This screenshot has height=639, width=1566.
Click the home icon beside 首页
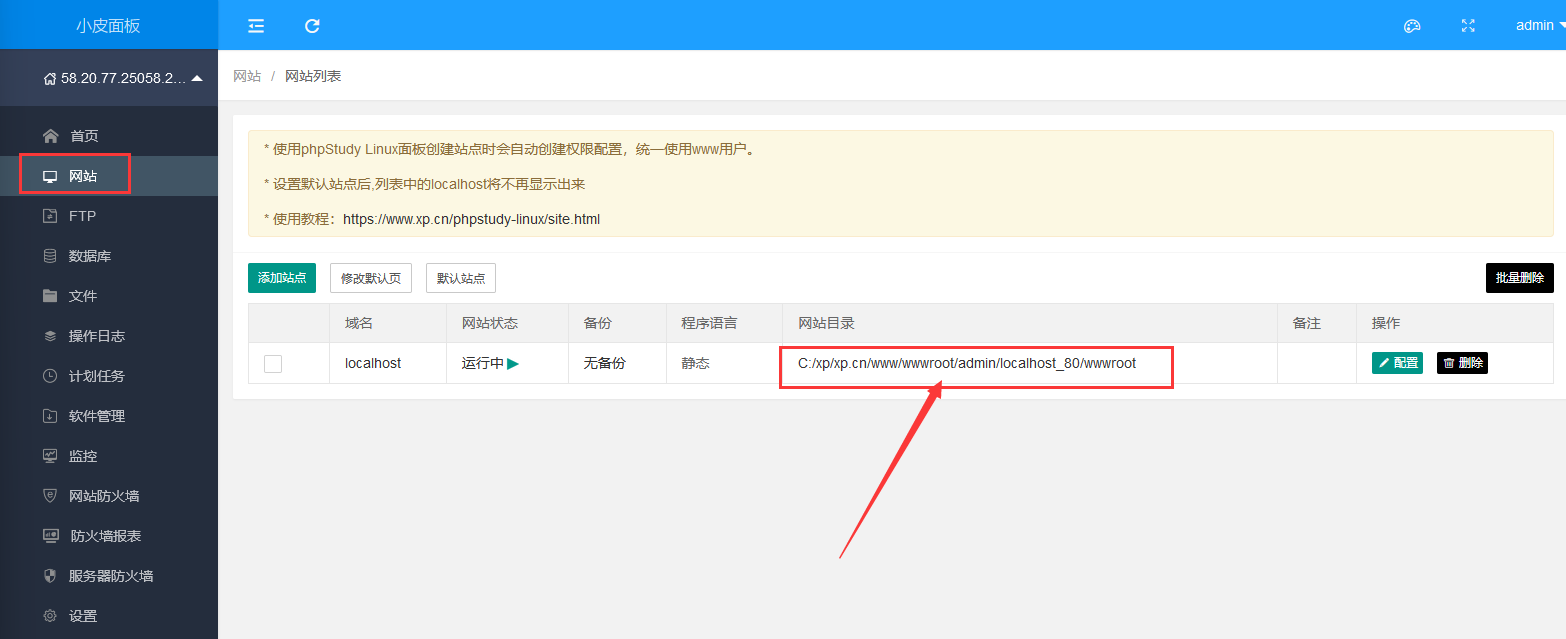50,135
